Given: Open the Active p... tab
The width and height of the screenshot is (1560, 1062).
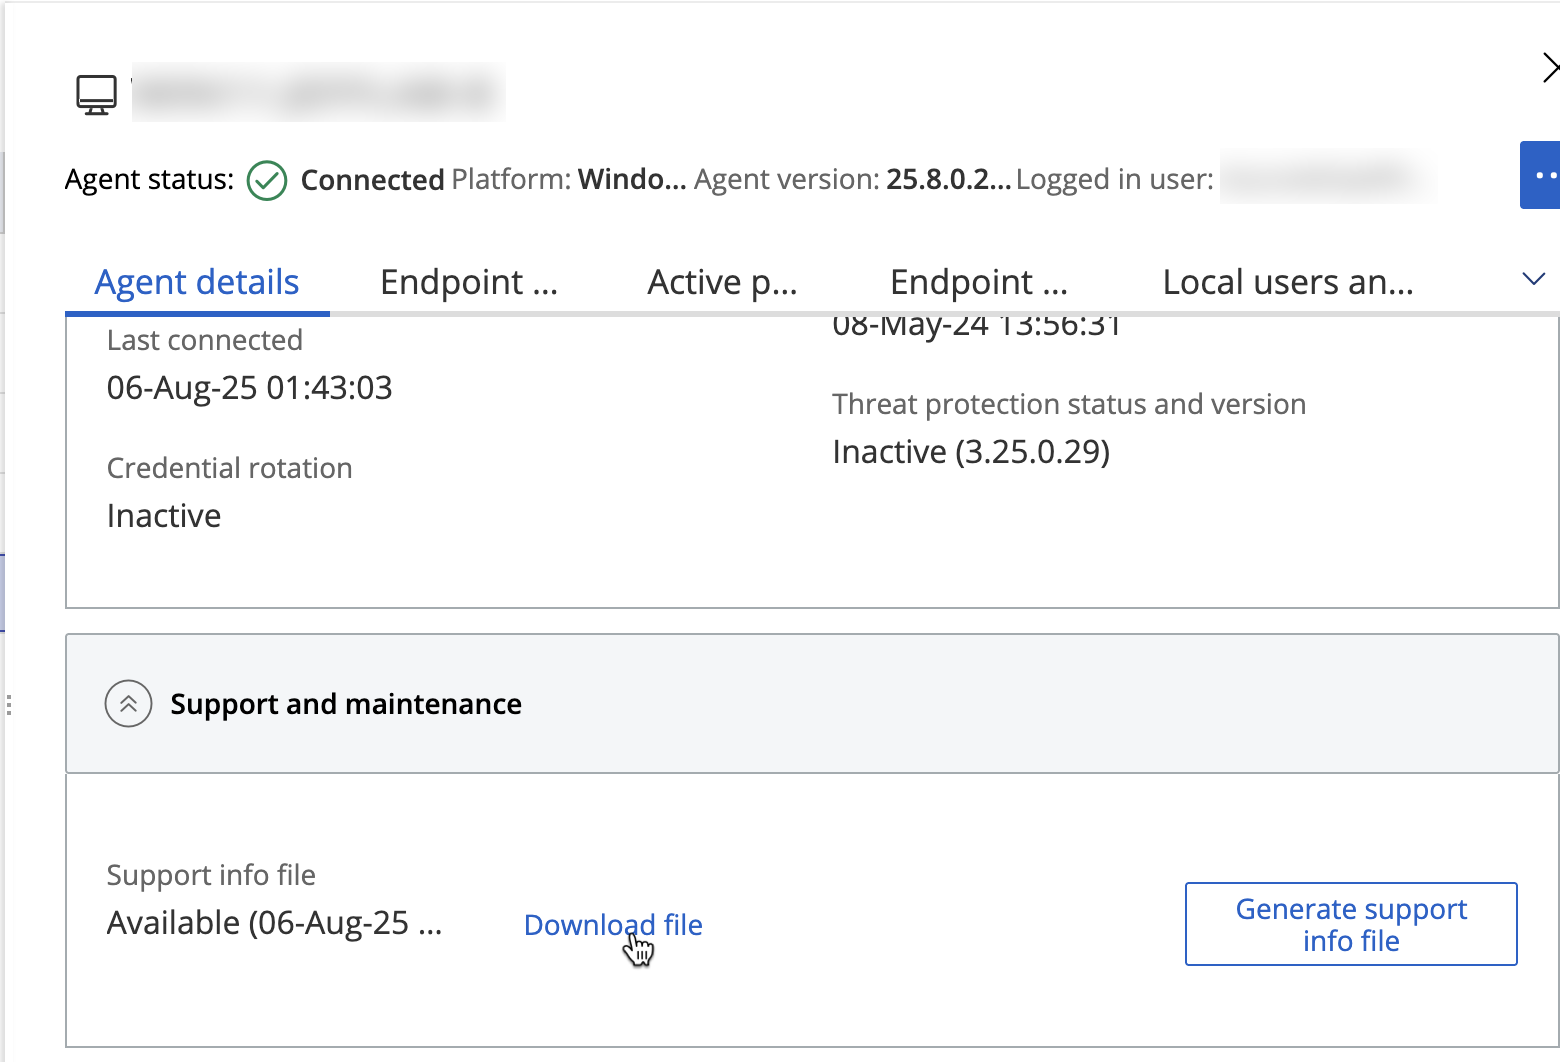Looking at the screenshot, I should 722,283.
